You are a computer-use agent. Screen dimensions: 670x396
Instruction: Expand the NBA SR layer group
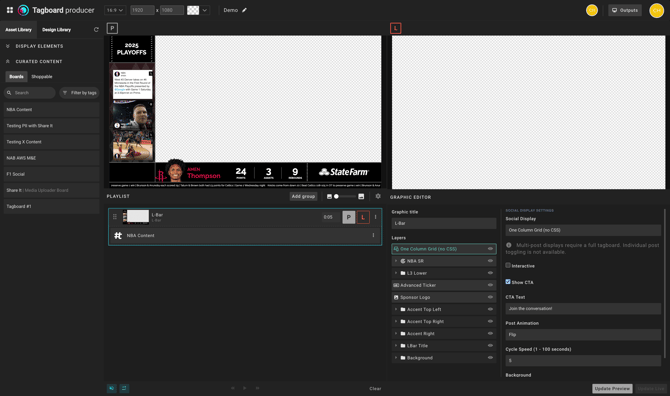(x=396, y=261)
